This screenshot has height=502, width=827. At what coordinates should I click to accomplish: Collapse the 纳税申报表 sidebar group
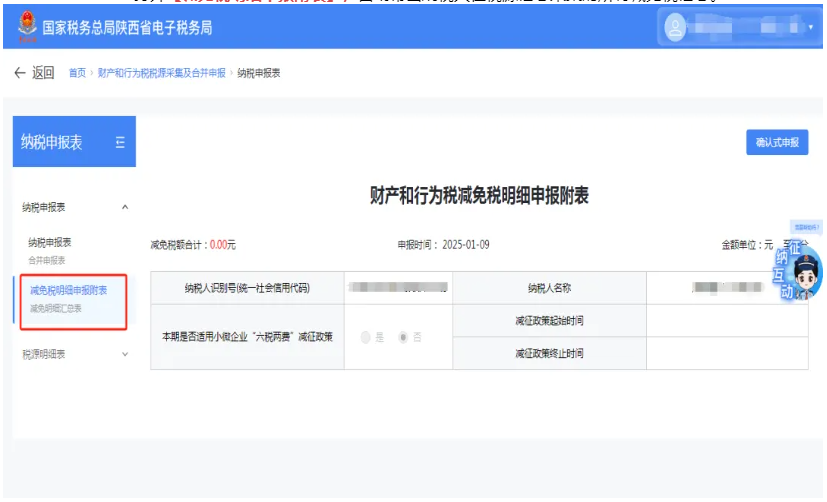[125, 207]
